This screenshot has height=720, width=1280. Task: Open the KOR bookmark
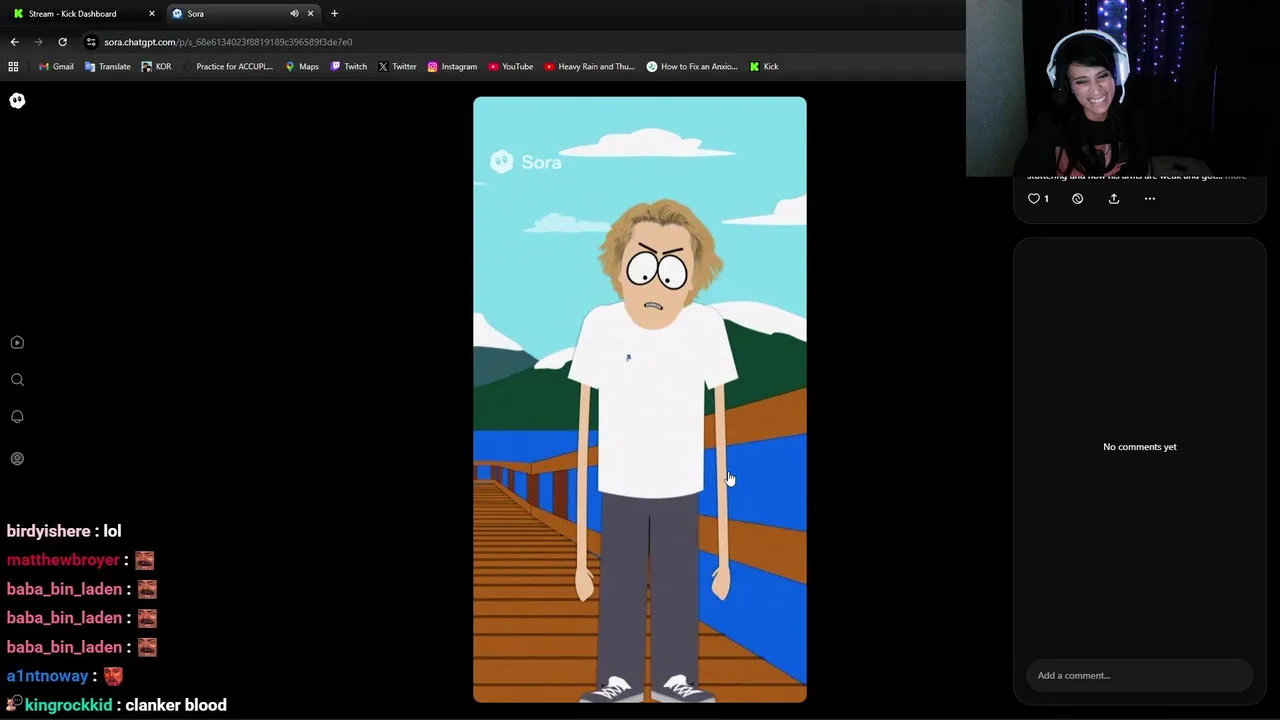point(156,67)
